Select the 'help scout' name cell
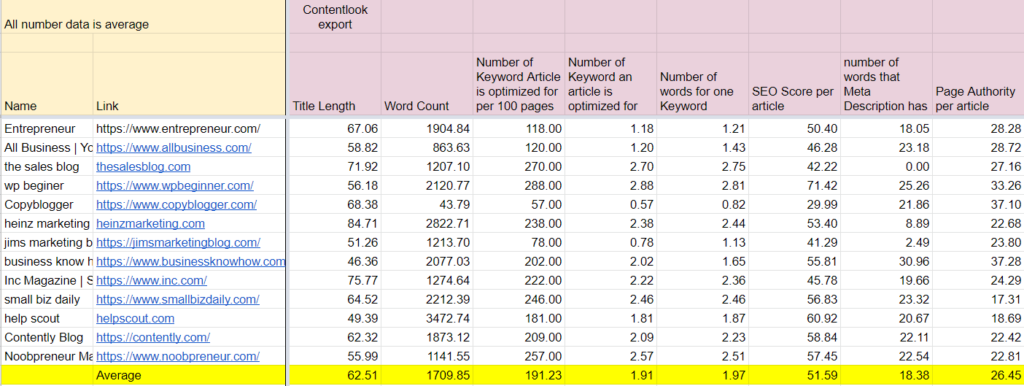Screen dimensions: 1024x386 (x=48, y=319)
